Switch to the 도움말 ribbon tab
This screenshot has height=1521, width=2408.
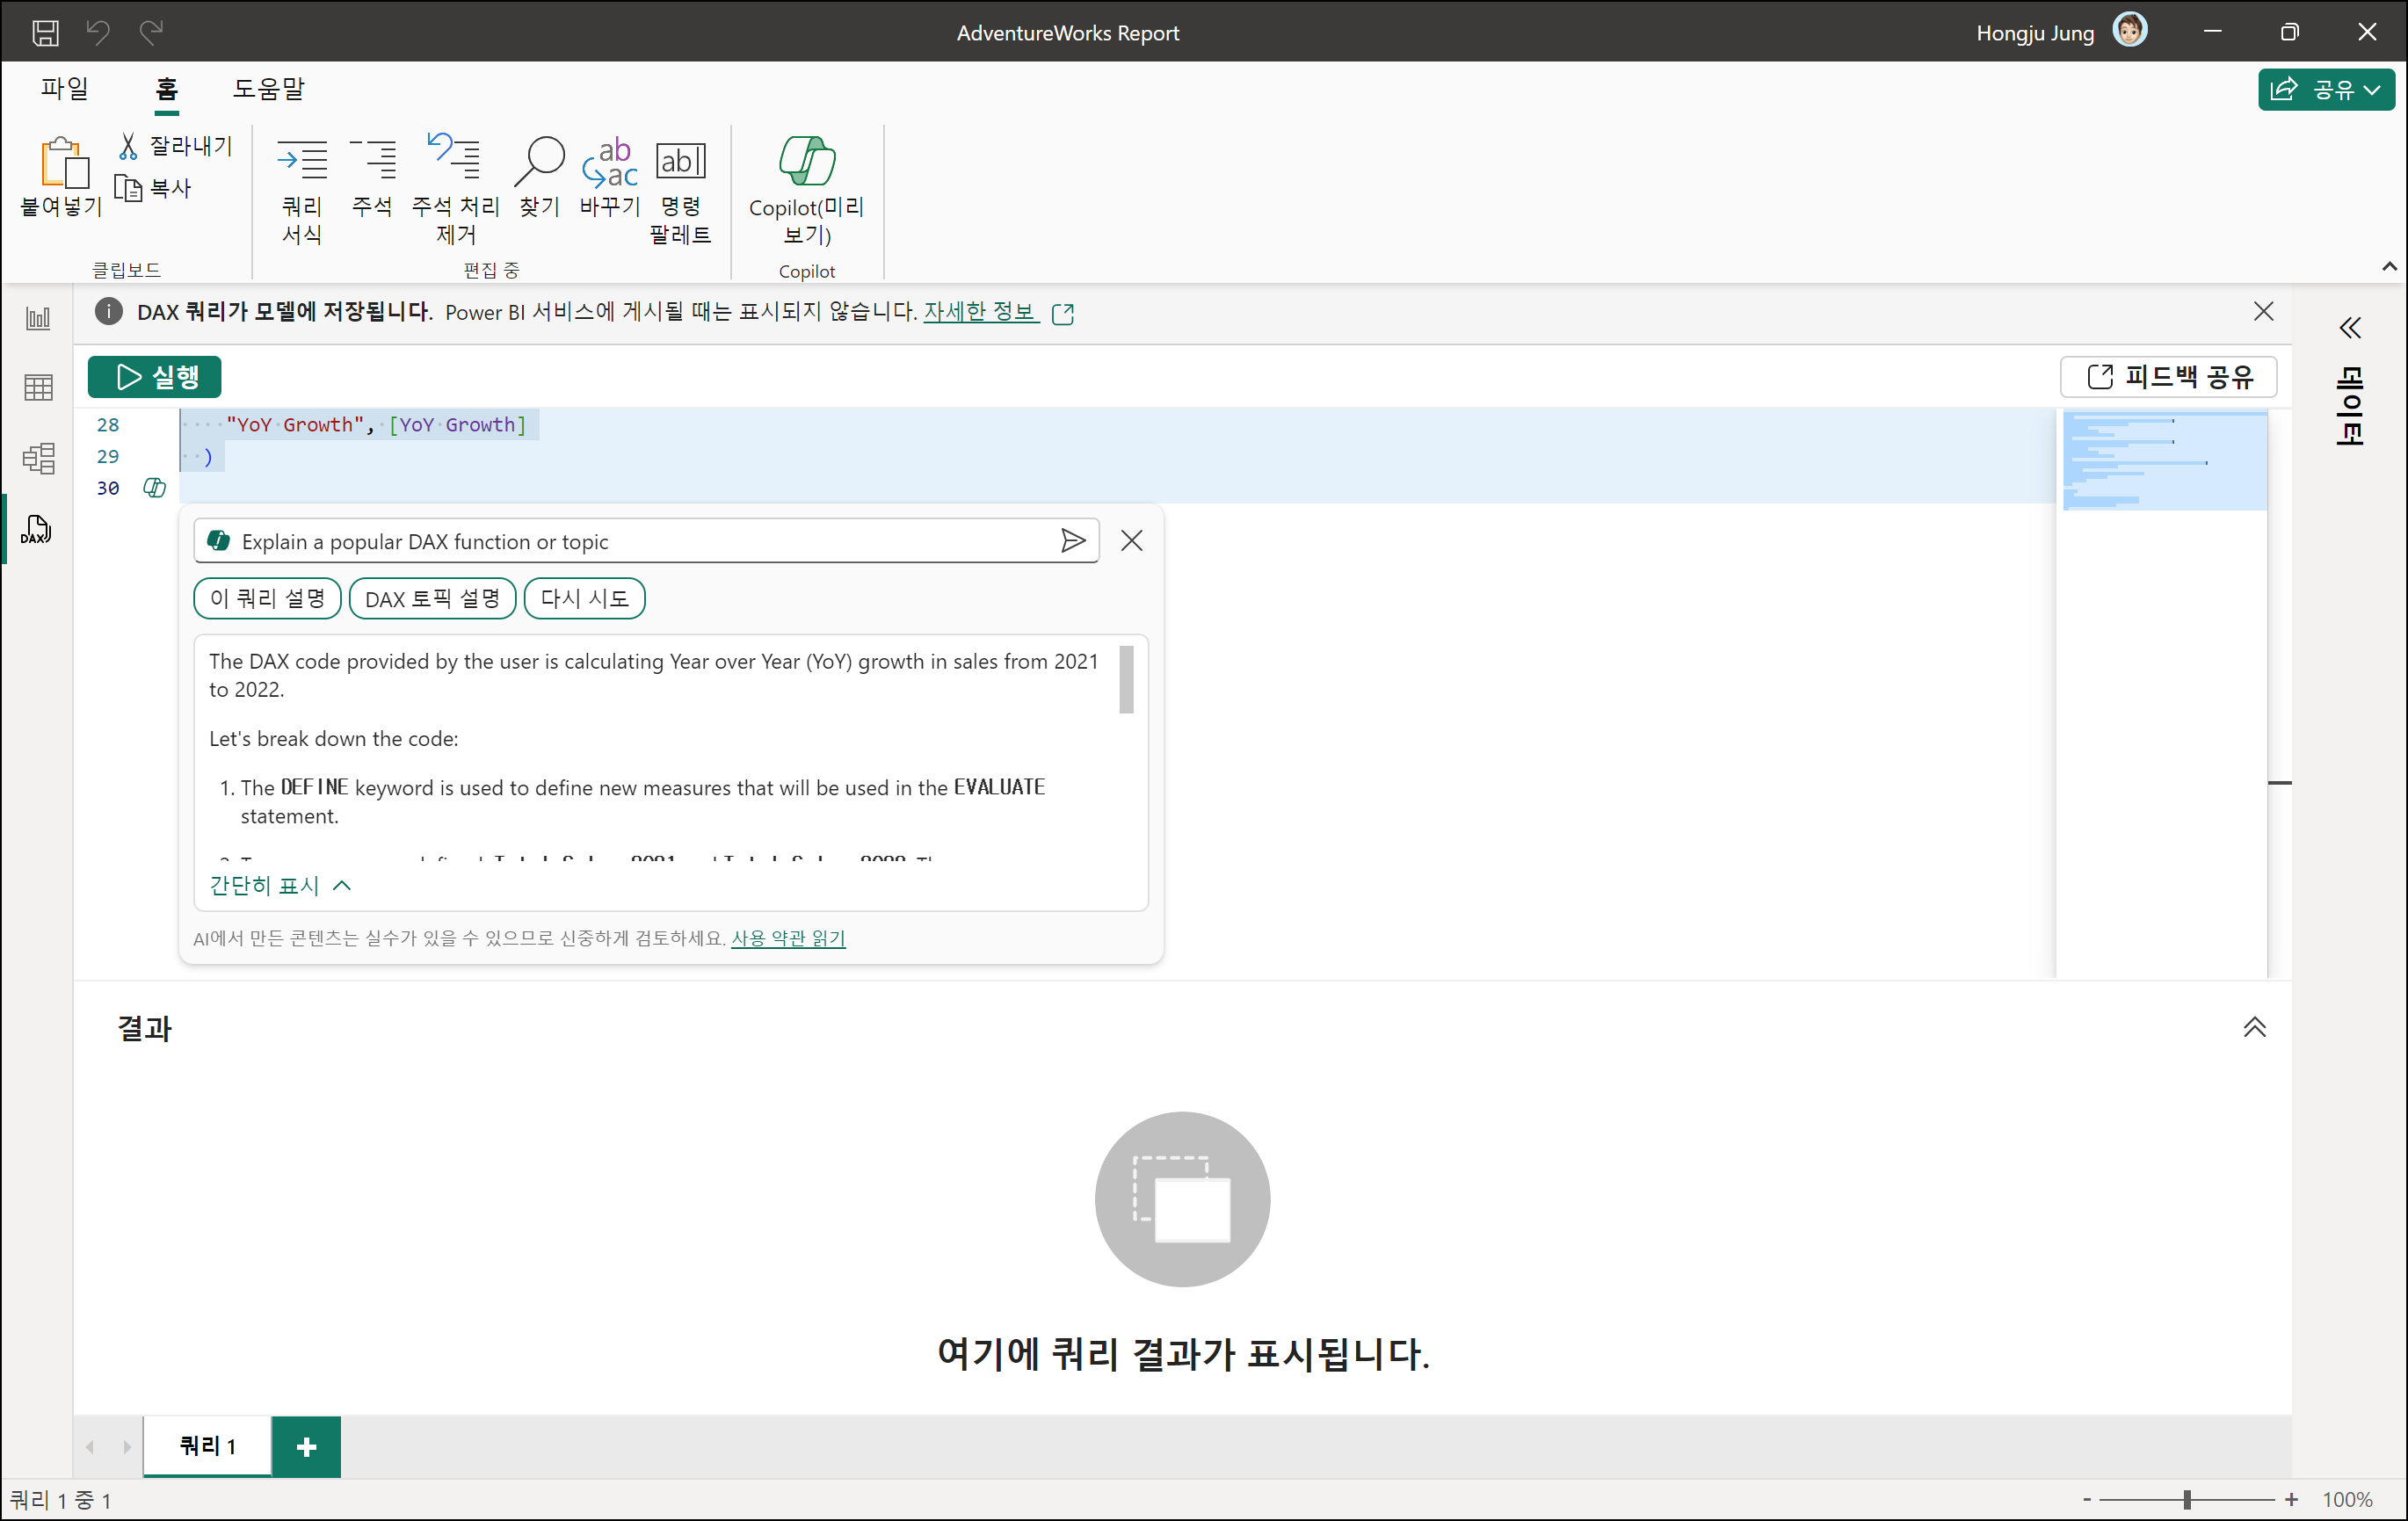pos(268,88)
